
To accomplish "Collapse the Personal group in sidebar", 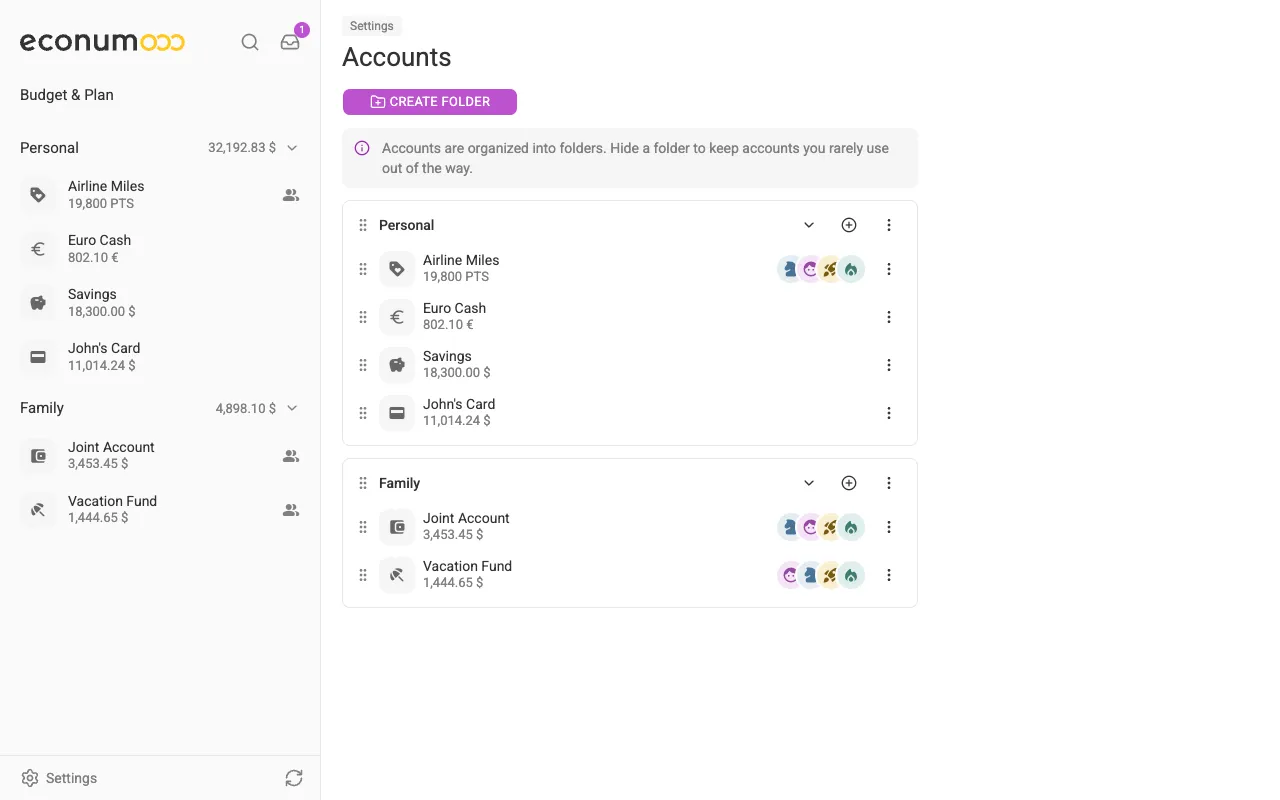I will 292,148.
